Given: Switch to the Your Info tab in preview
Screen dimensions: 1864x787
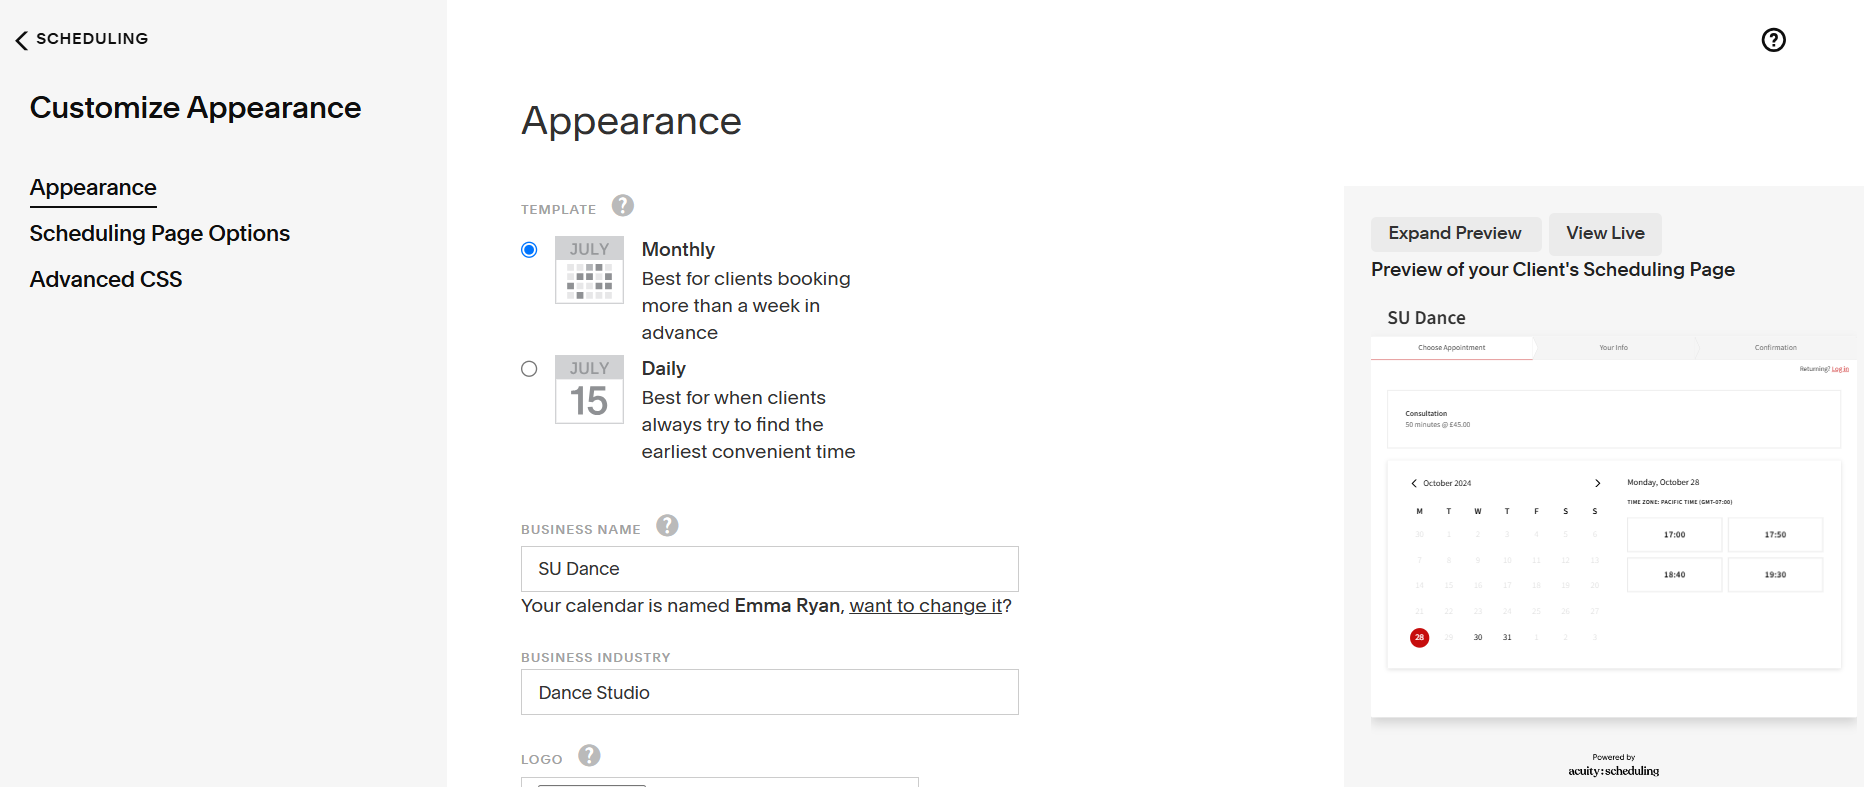Looking at the screenshot, I should tap(1614, 347).
